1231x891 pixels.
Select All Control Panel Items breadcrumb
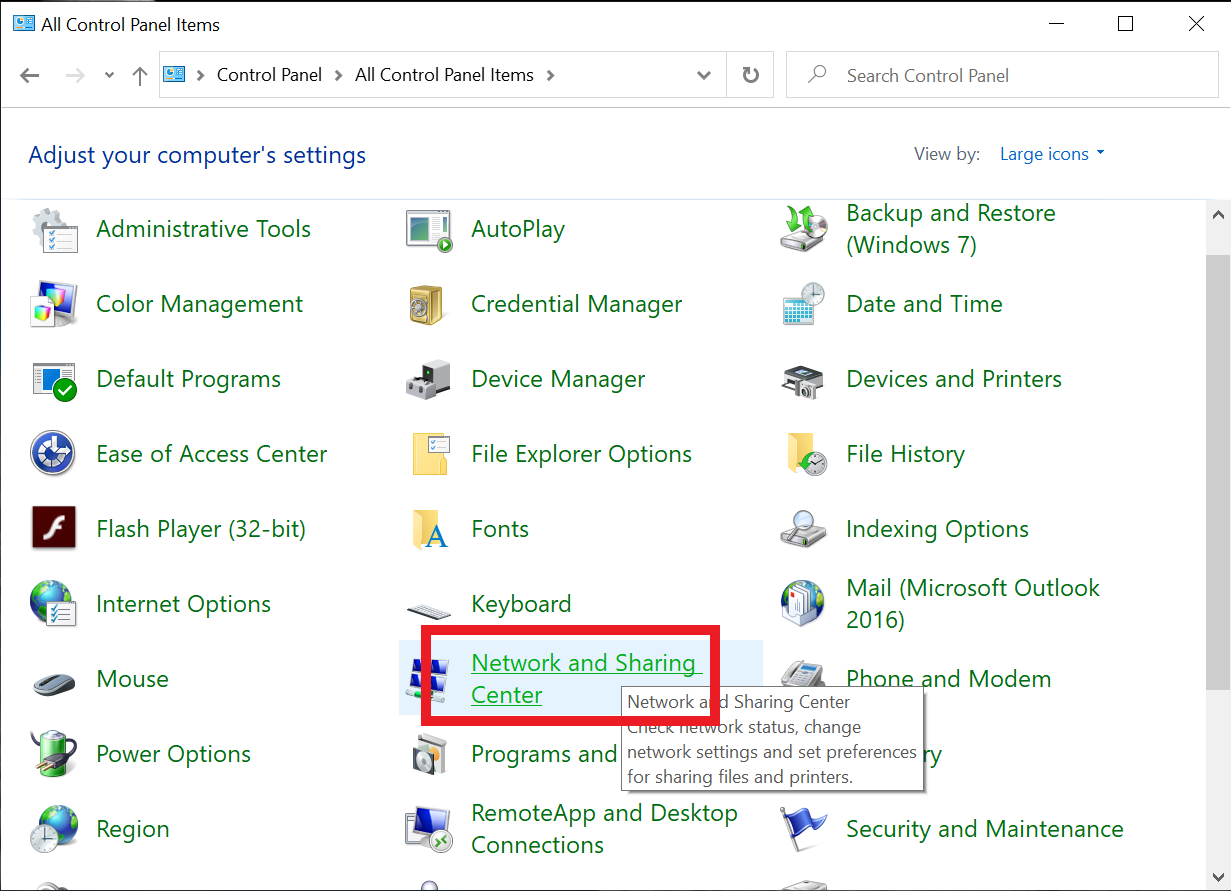click(x=444, y=75)
